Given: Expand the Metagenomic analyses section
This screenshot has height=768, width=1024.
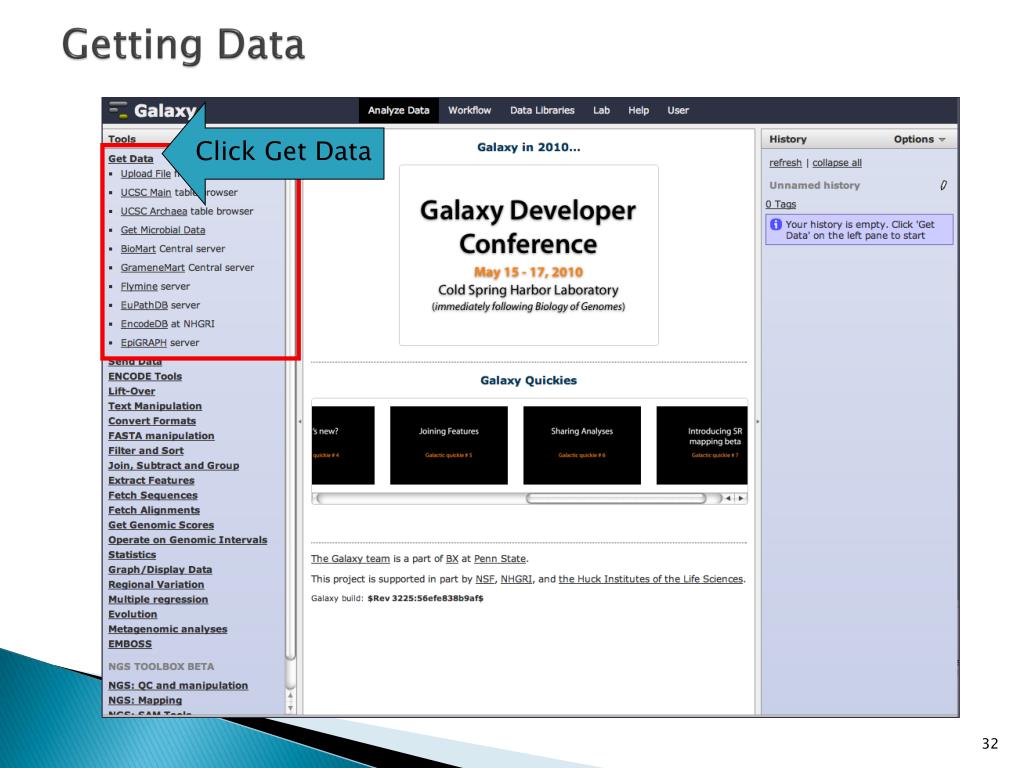Looking at the screenshot, I should click(168, 629).
